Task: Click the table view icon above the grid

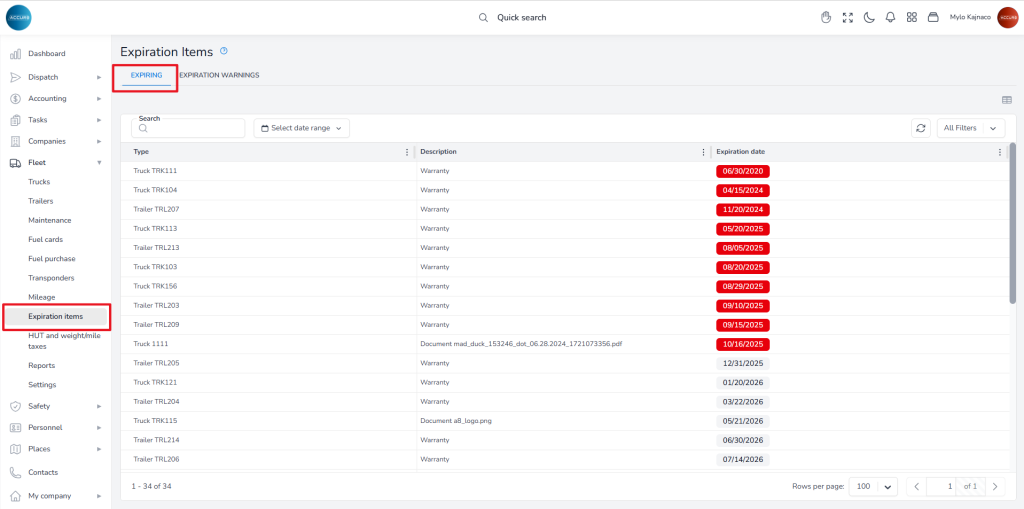Action: pyautogui.click(x=1007, y=100)
